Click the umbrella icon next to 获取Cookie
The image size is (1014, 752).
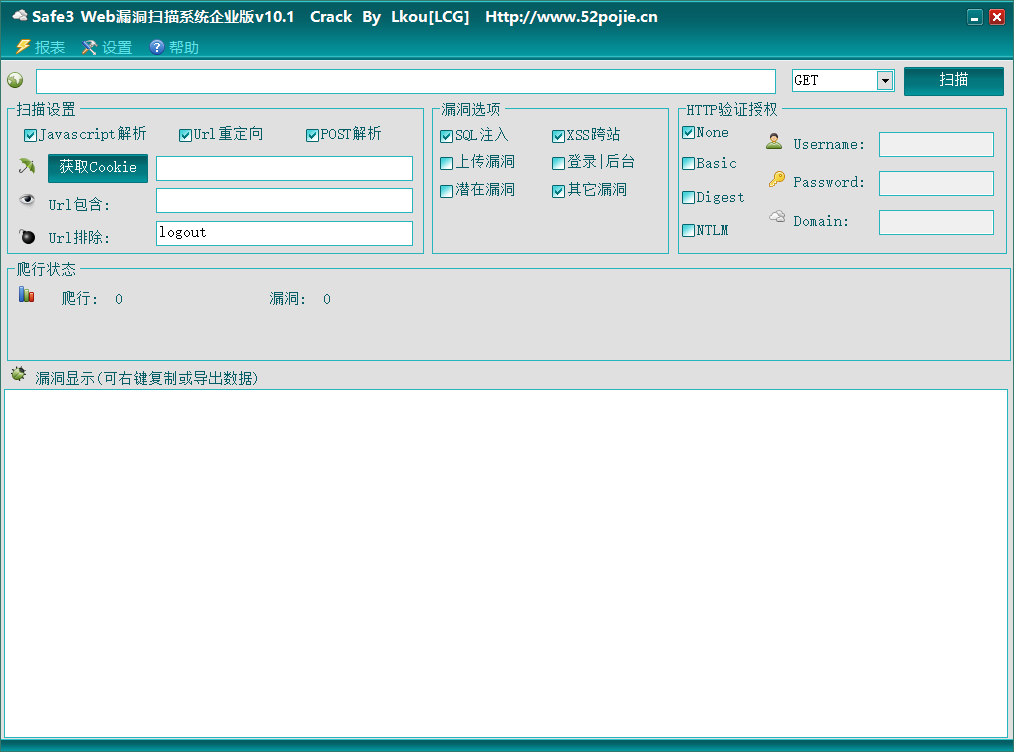(27, 167)
